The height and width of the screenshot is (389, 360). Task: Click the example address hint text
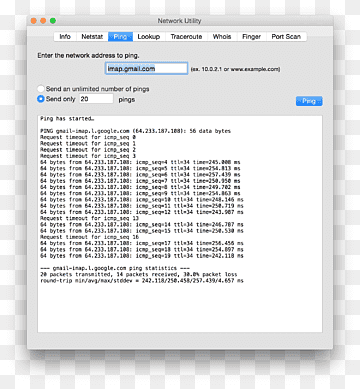coord(235,69)
